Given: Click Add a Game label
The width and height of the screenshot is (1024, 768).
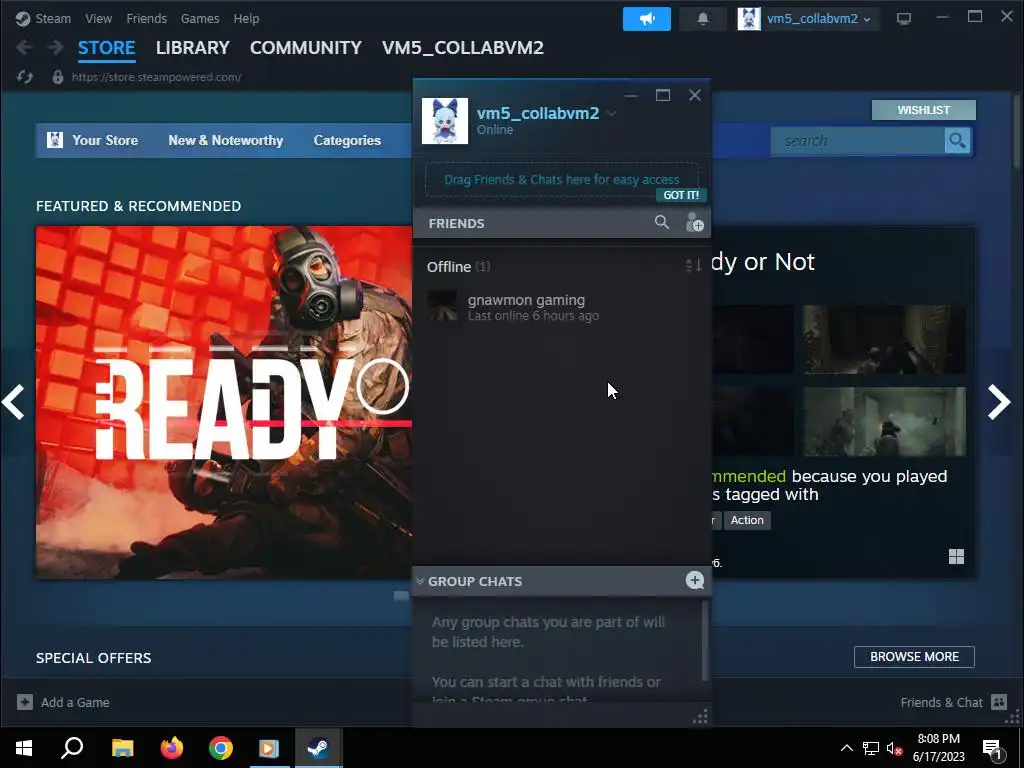Looking at the screenshot, I should point(75,702).
